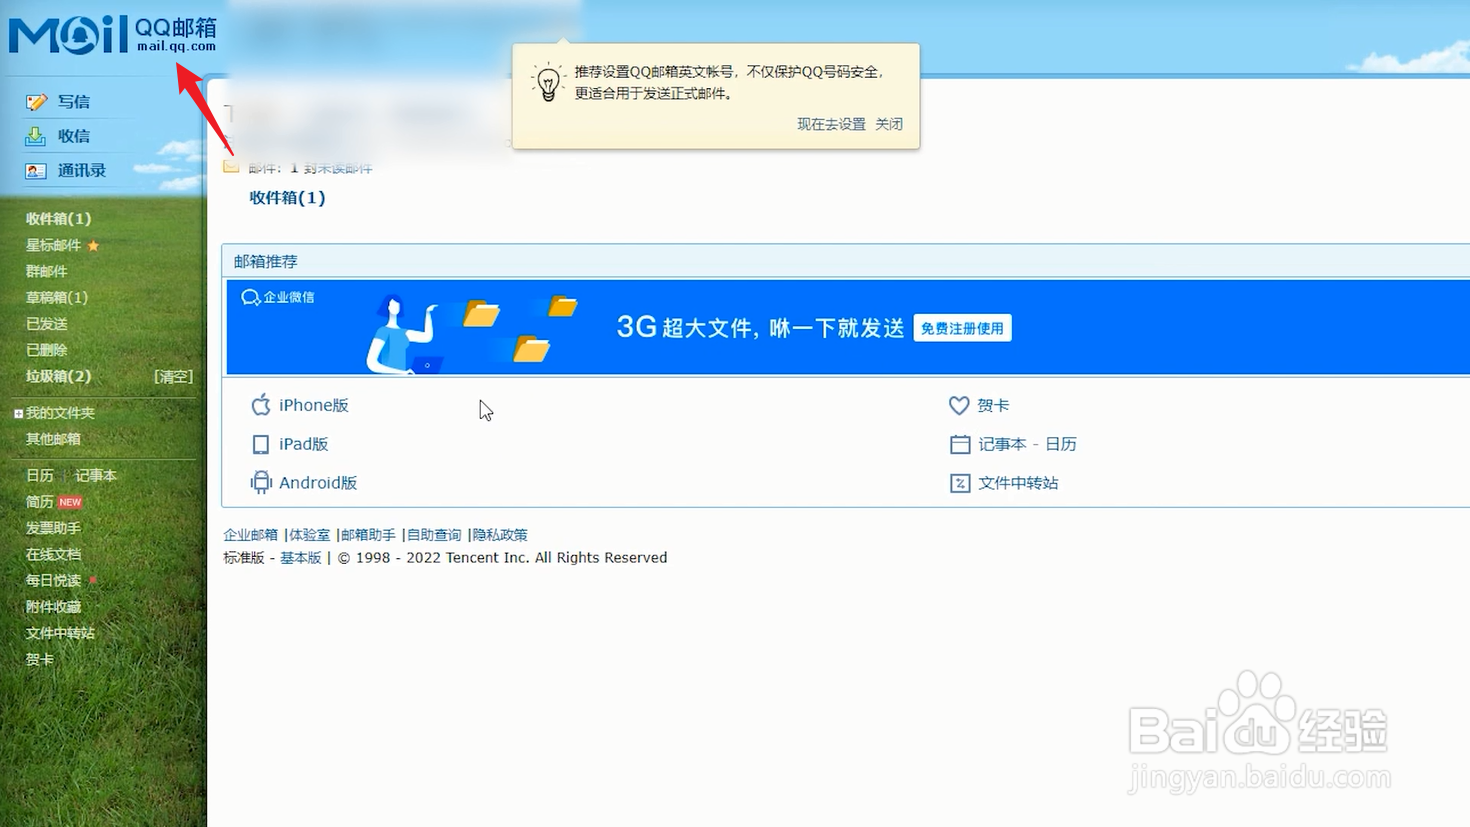Expand 我的文件夹 tree node
The width and height of the screenshot is (1470, 827).
(18, 413)
